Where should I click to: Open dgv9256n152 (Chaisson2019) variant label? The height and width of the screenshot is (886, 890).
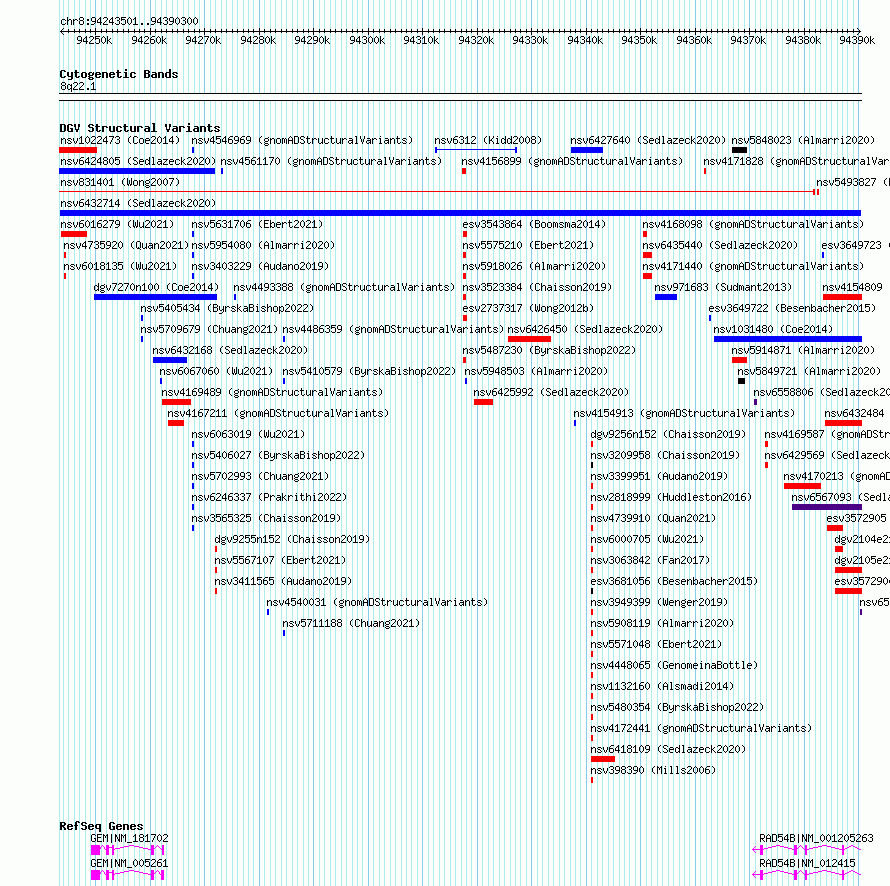668,434
